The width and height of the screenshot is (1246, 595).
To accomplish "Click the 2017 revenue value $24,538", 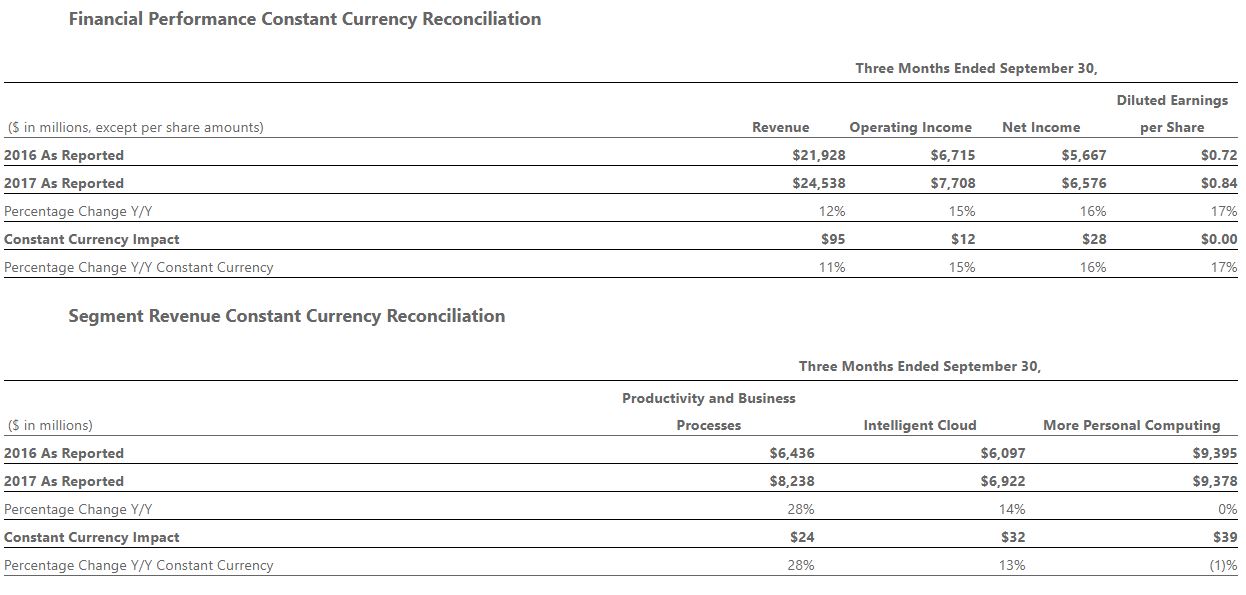I will pos(818,183).
